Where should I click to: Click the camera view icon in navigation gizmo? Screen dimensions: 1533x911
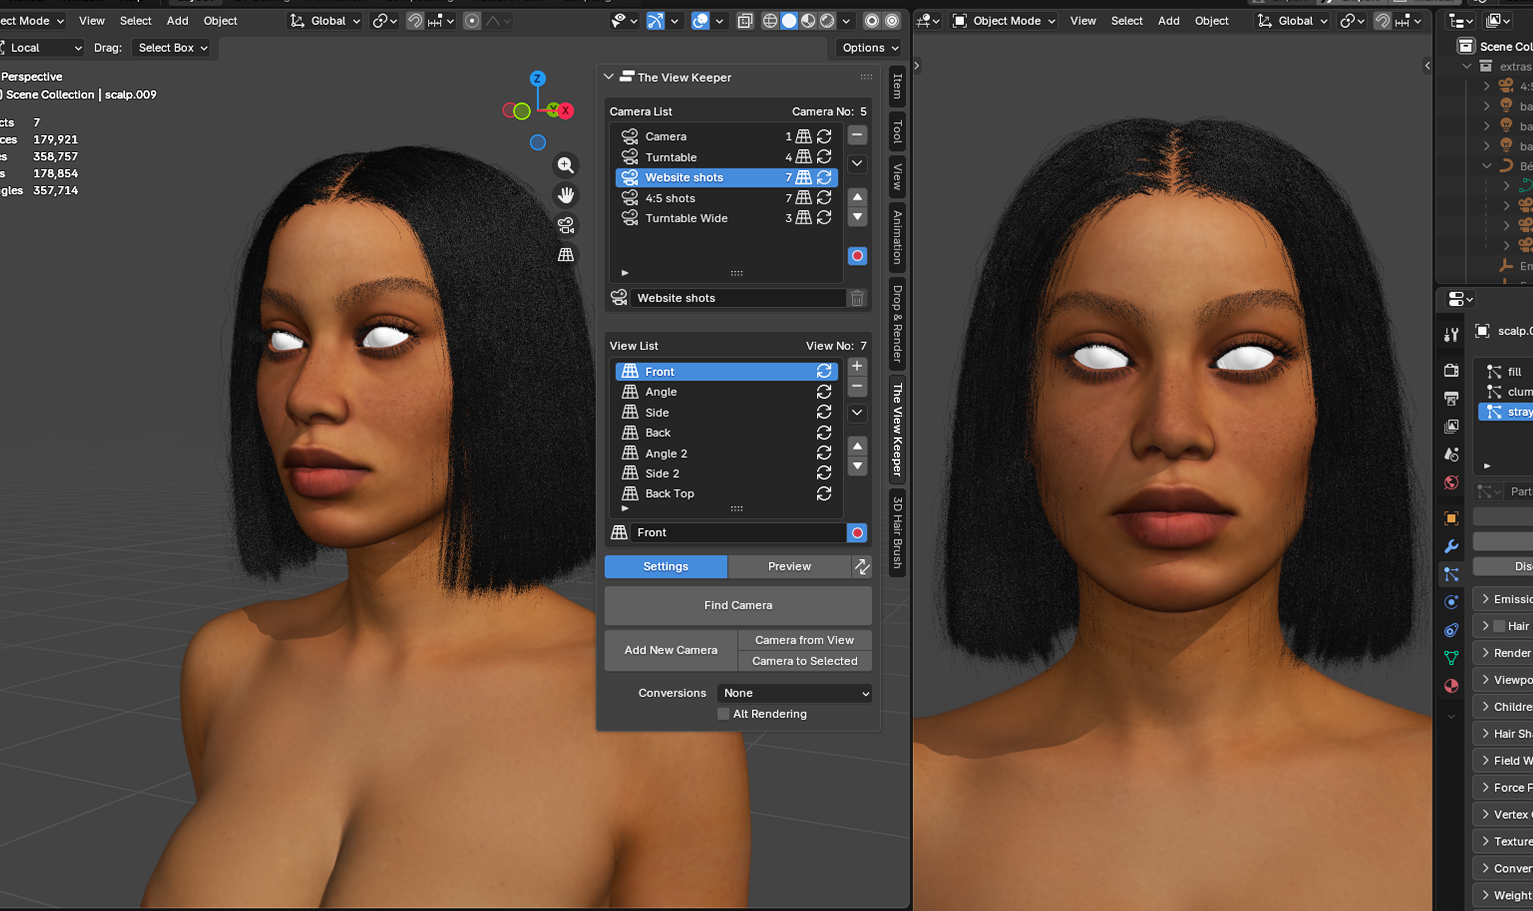566,225
